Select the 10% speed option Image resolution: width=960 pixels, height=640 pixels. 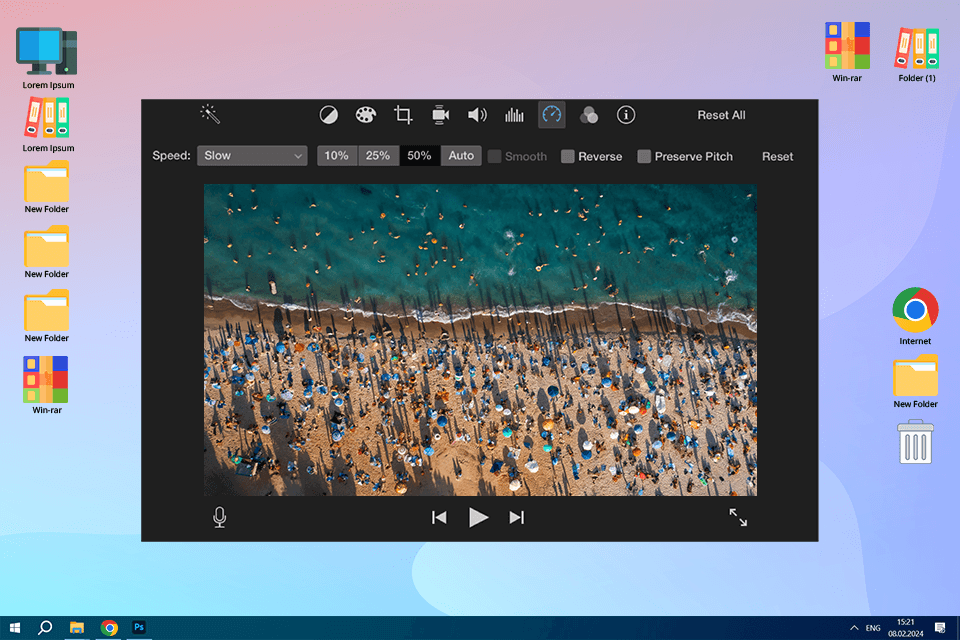tap(337, 156)
